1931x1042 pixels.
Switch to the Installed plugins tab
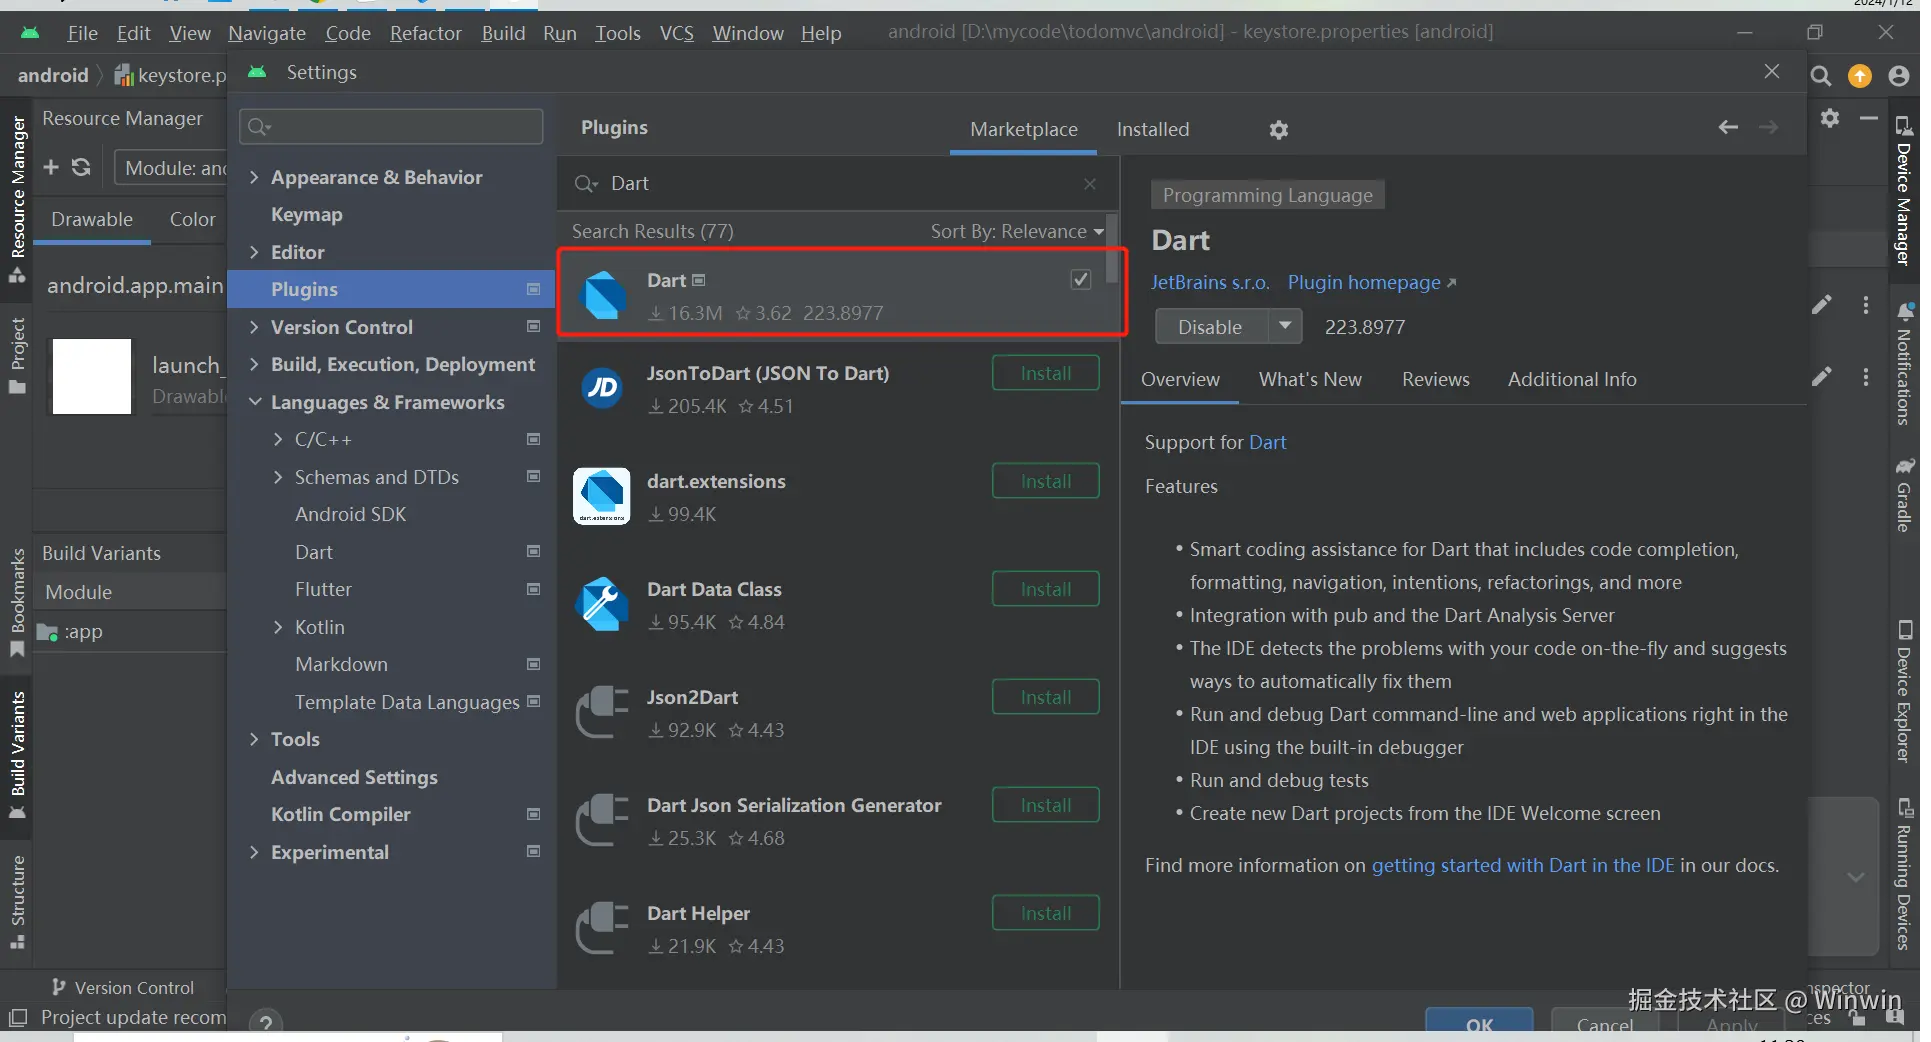[1153, 130]
